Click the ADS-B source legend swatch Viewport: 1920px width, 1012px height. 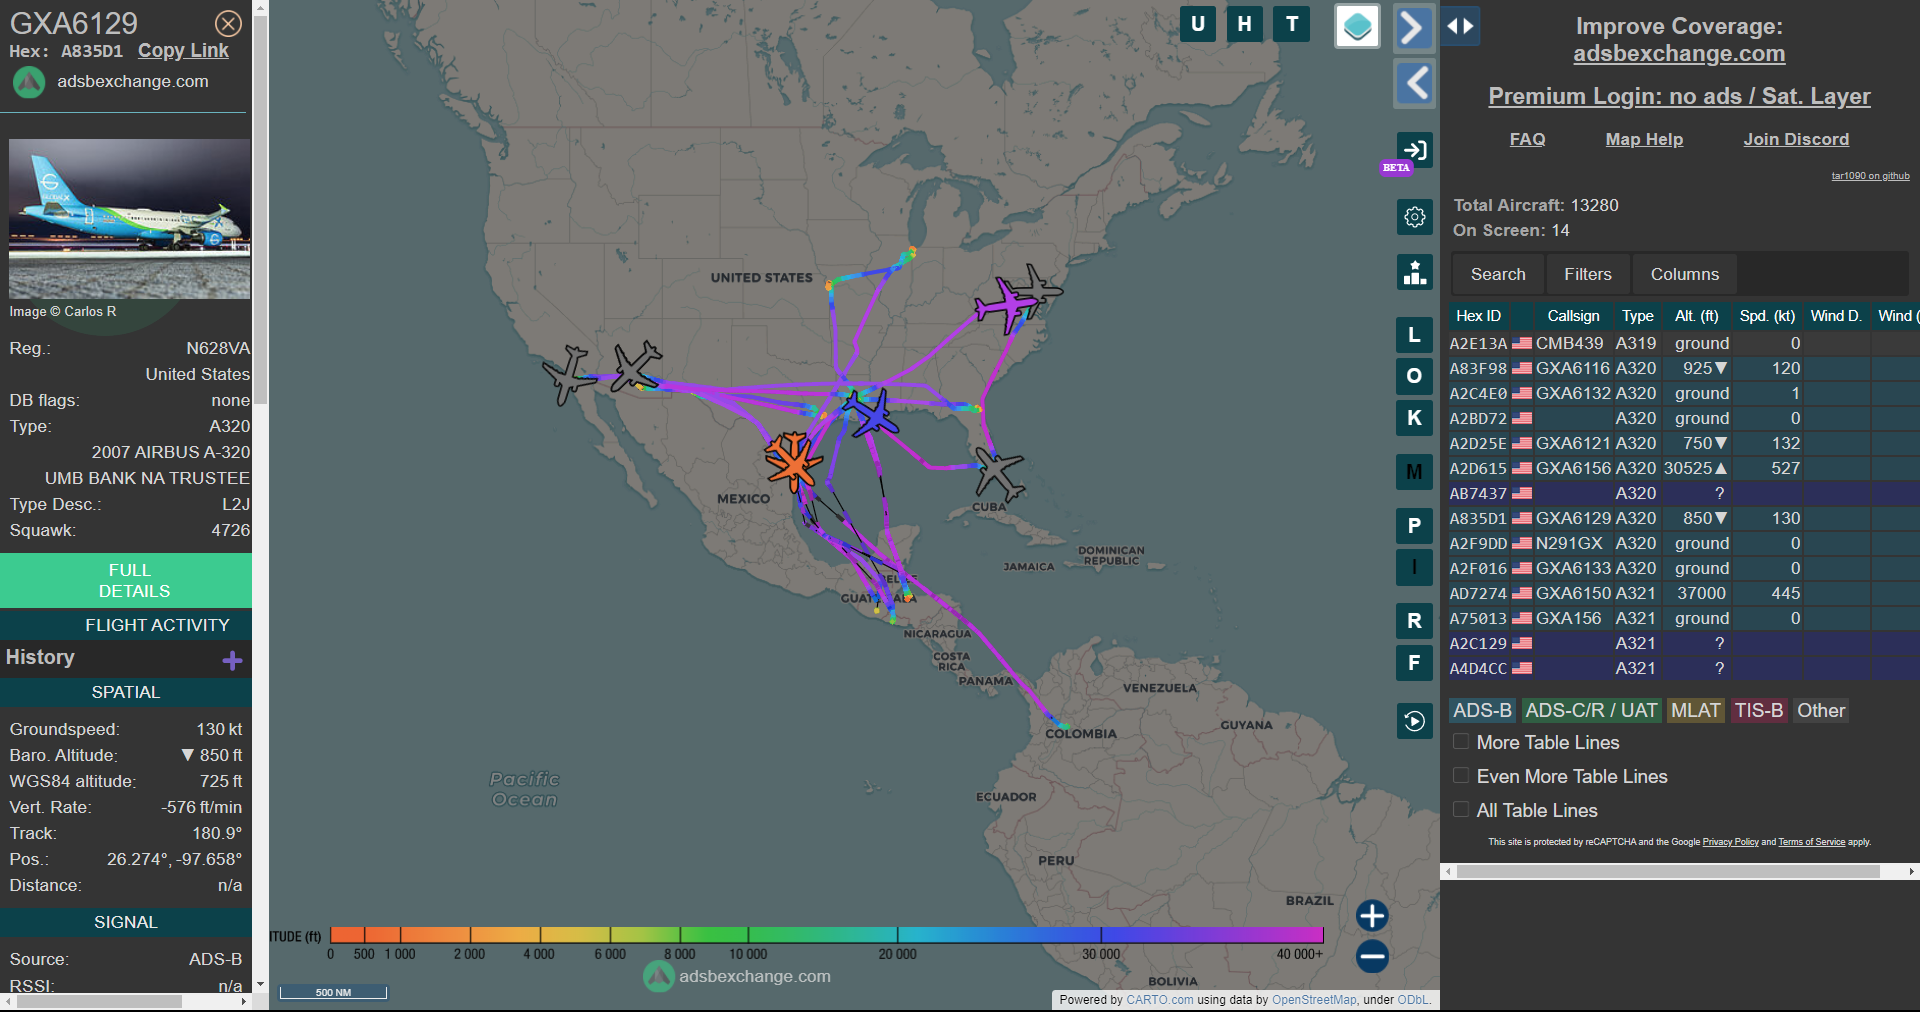[1482, 710]
